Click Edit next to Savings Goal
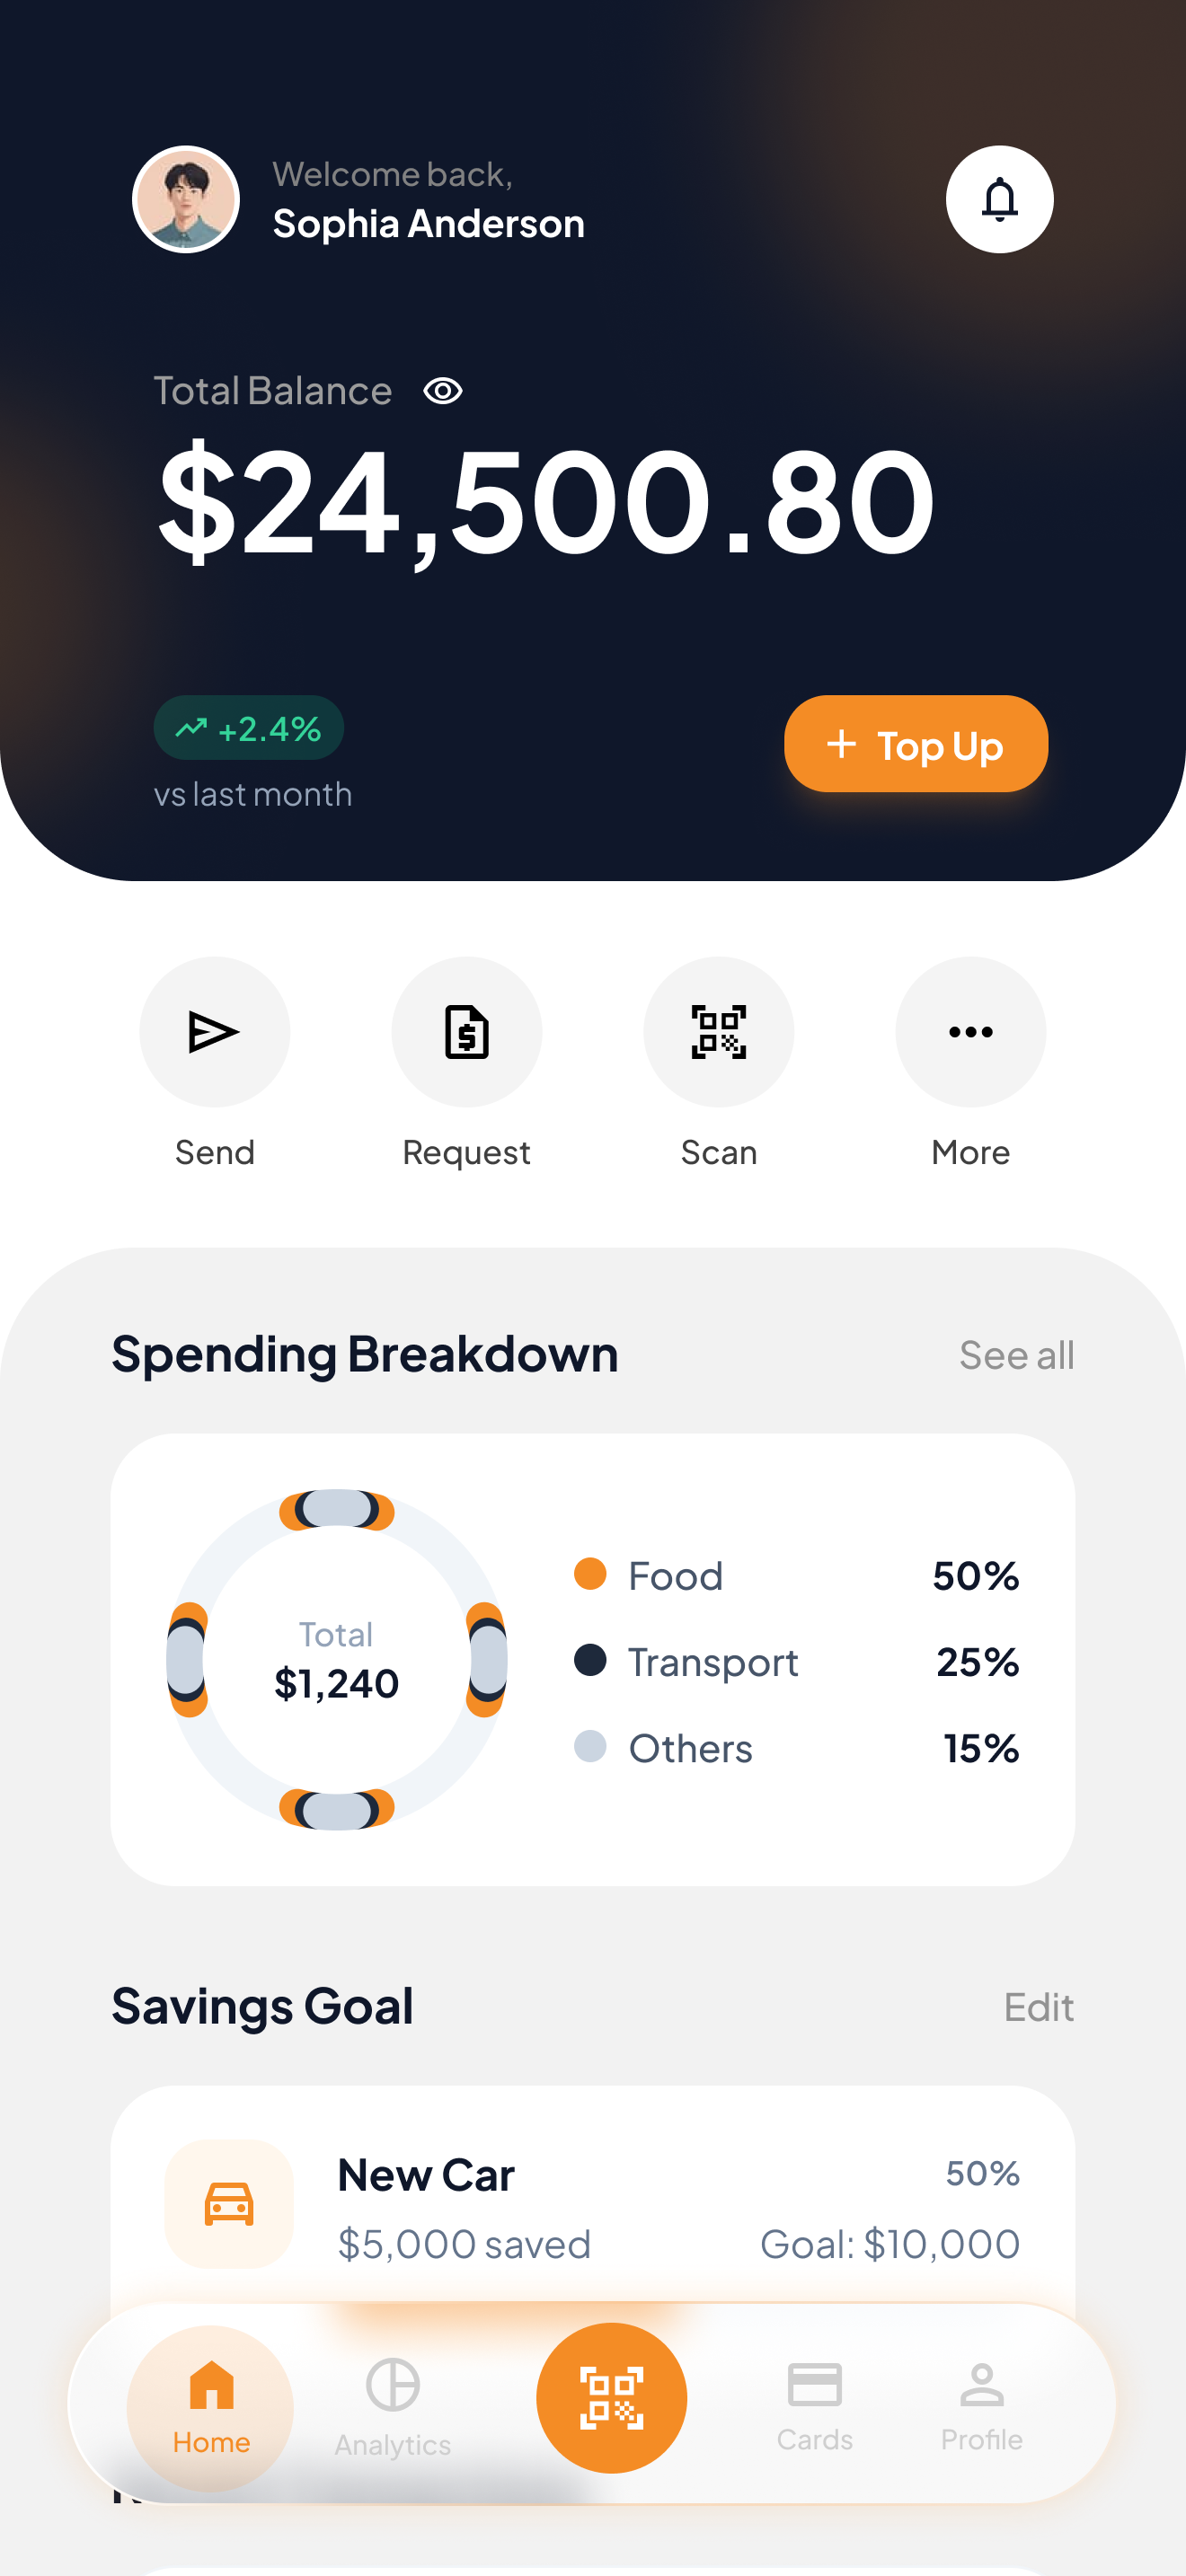The image size is (1186, 2576). pyautogui.click(x=1039, y=2007)
